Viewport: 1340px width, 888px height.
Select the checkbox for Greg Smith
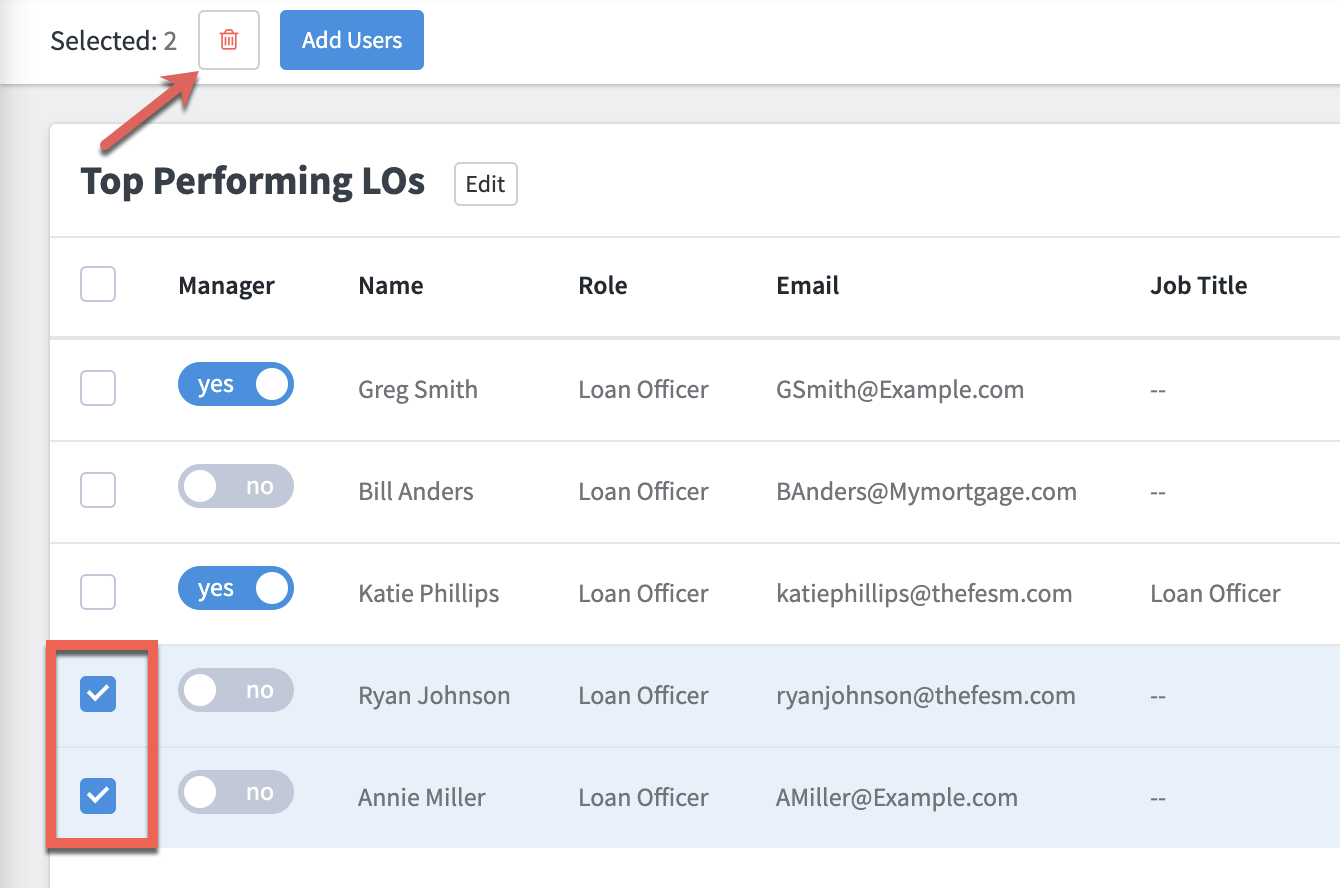click(x=97, y=388)
